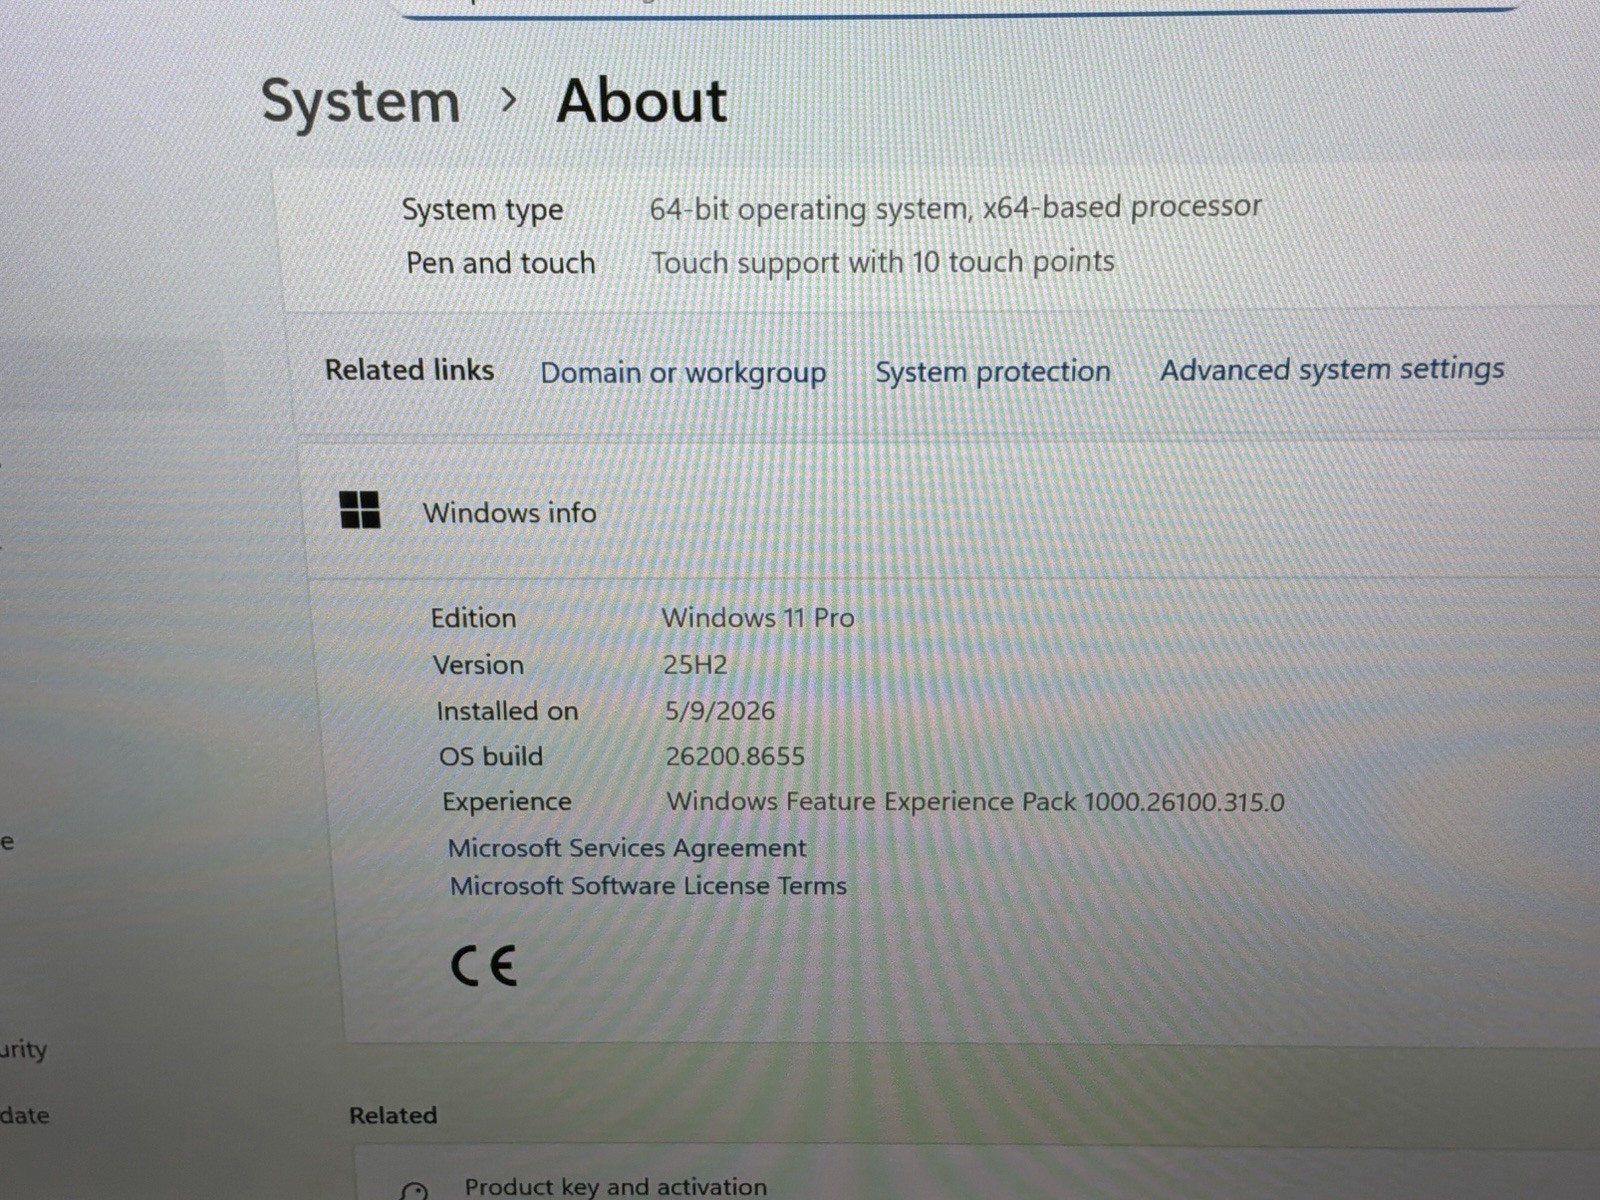Select Windows Feature Experience Pack value

coord(976,802)
